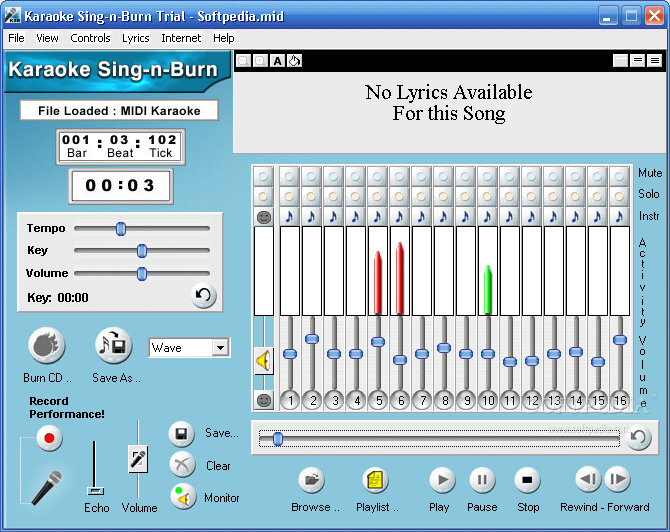This screenshot has width=670, height=532.
Task: Click the Echo slider handle
Action: click(95, 491)
